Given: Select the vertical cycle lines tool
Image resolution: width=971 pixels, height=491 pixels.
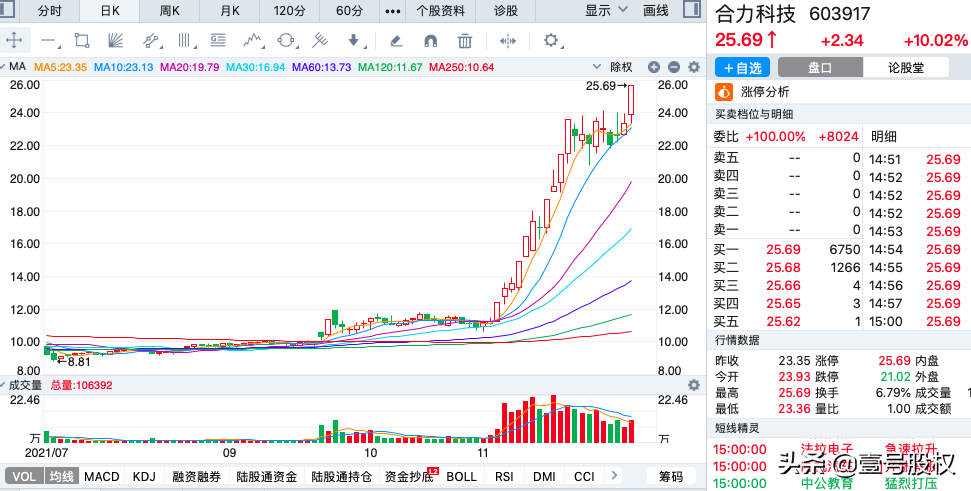Looking at the screenshot, I should [186, 41].
